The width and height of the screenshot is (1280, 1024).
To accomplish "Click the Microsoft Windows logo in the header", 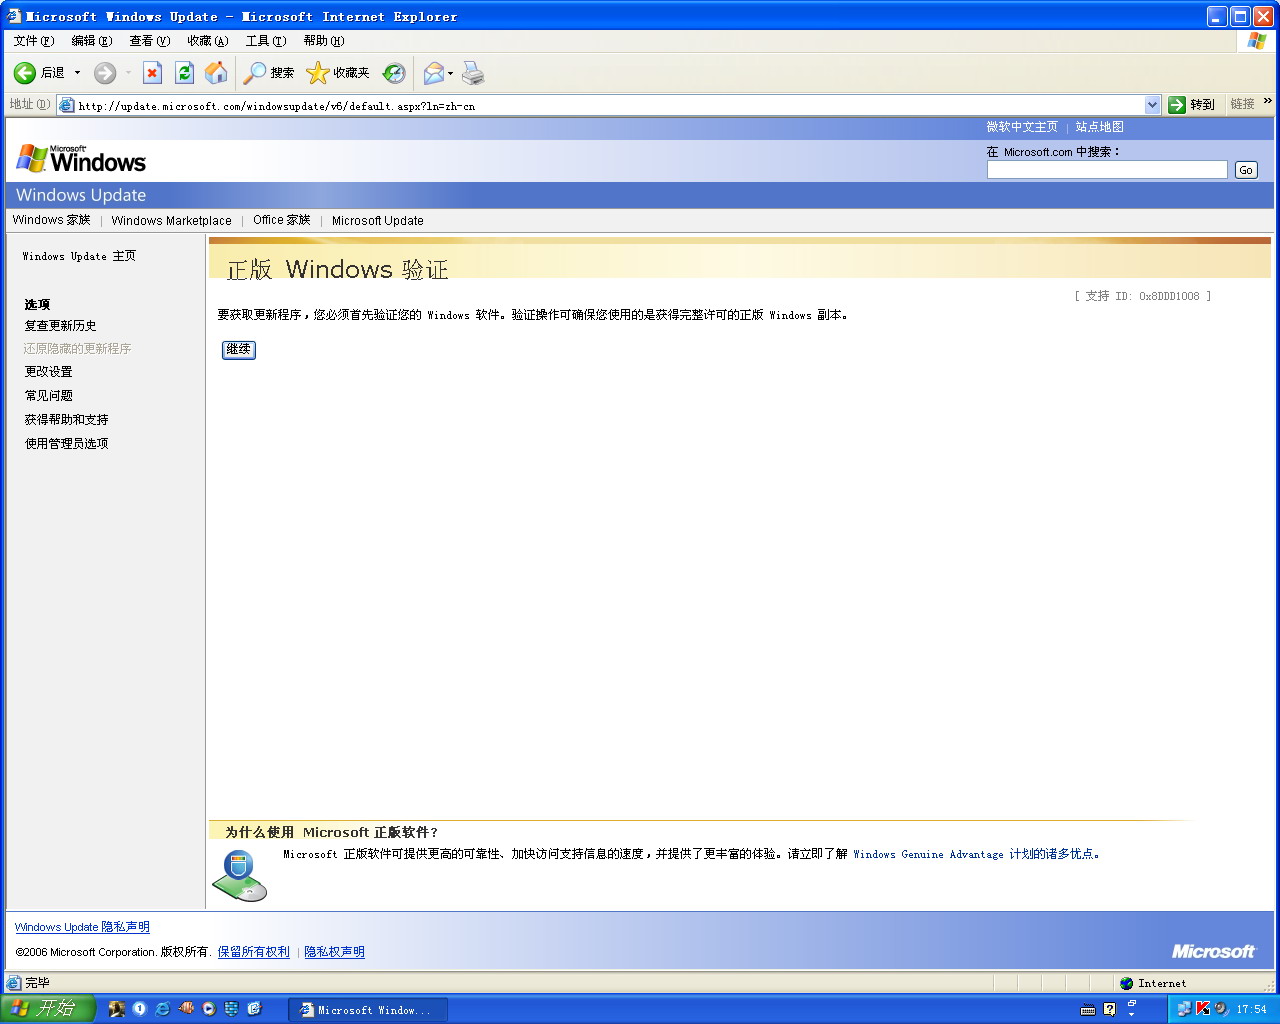I will [x=81, y=158].
